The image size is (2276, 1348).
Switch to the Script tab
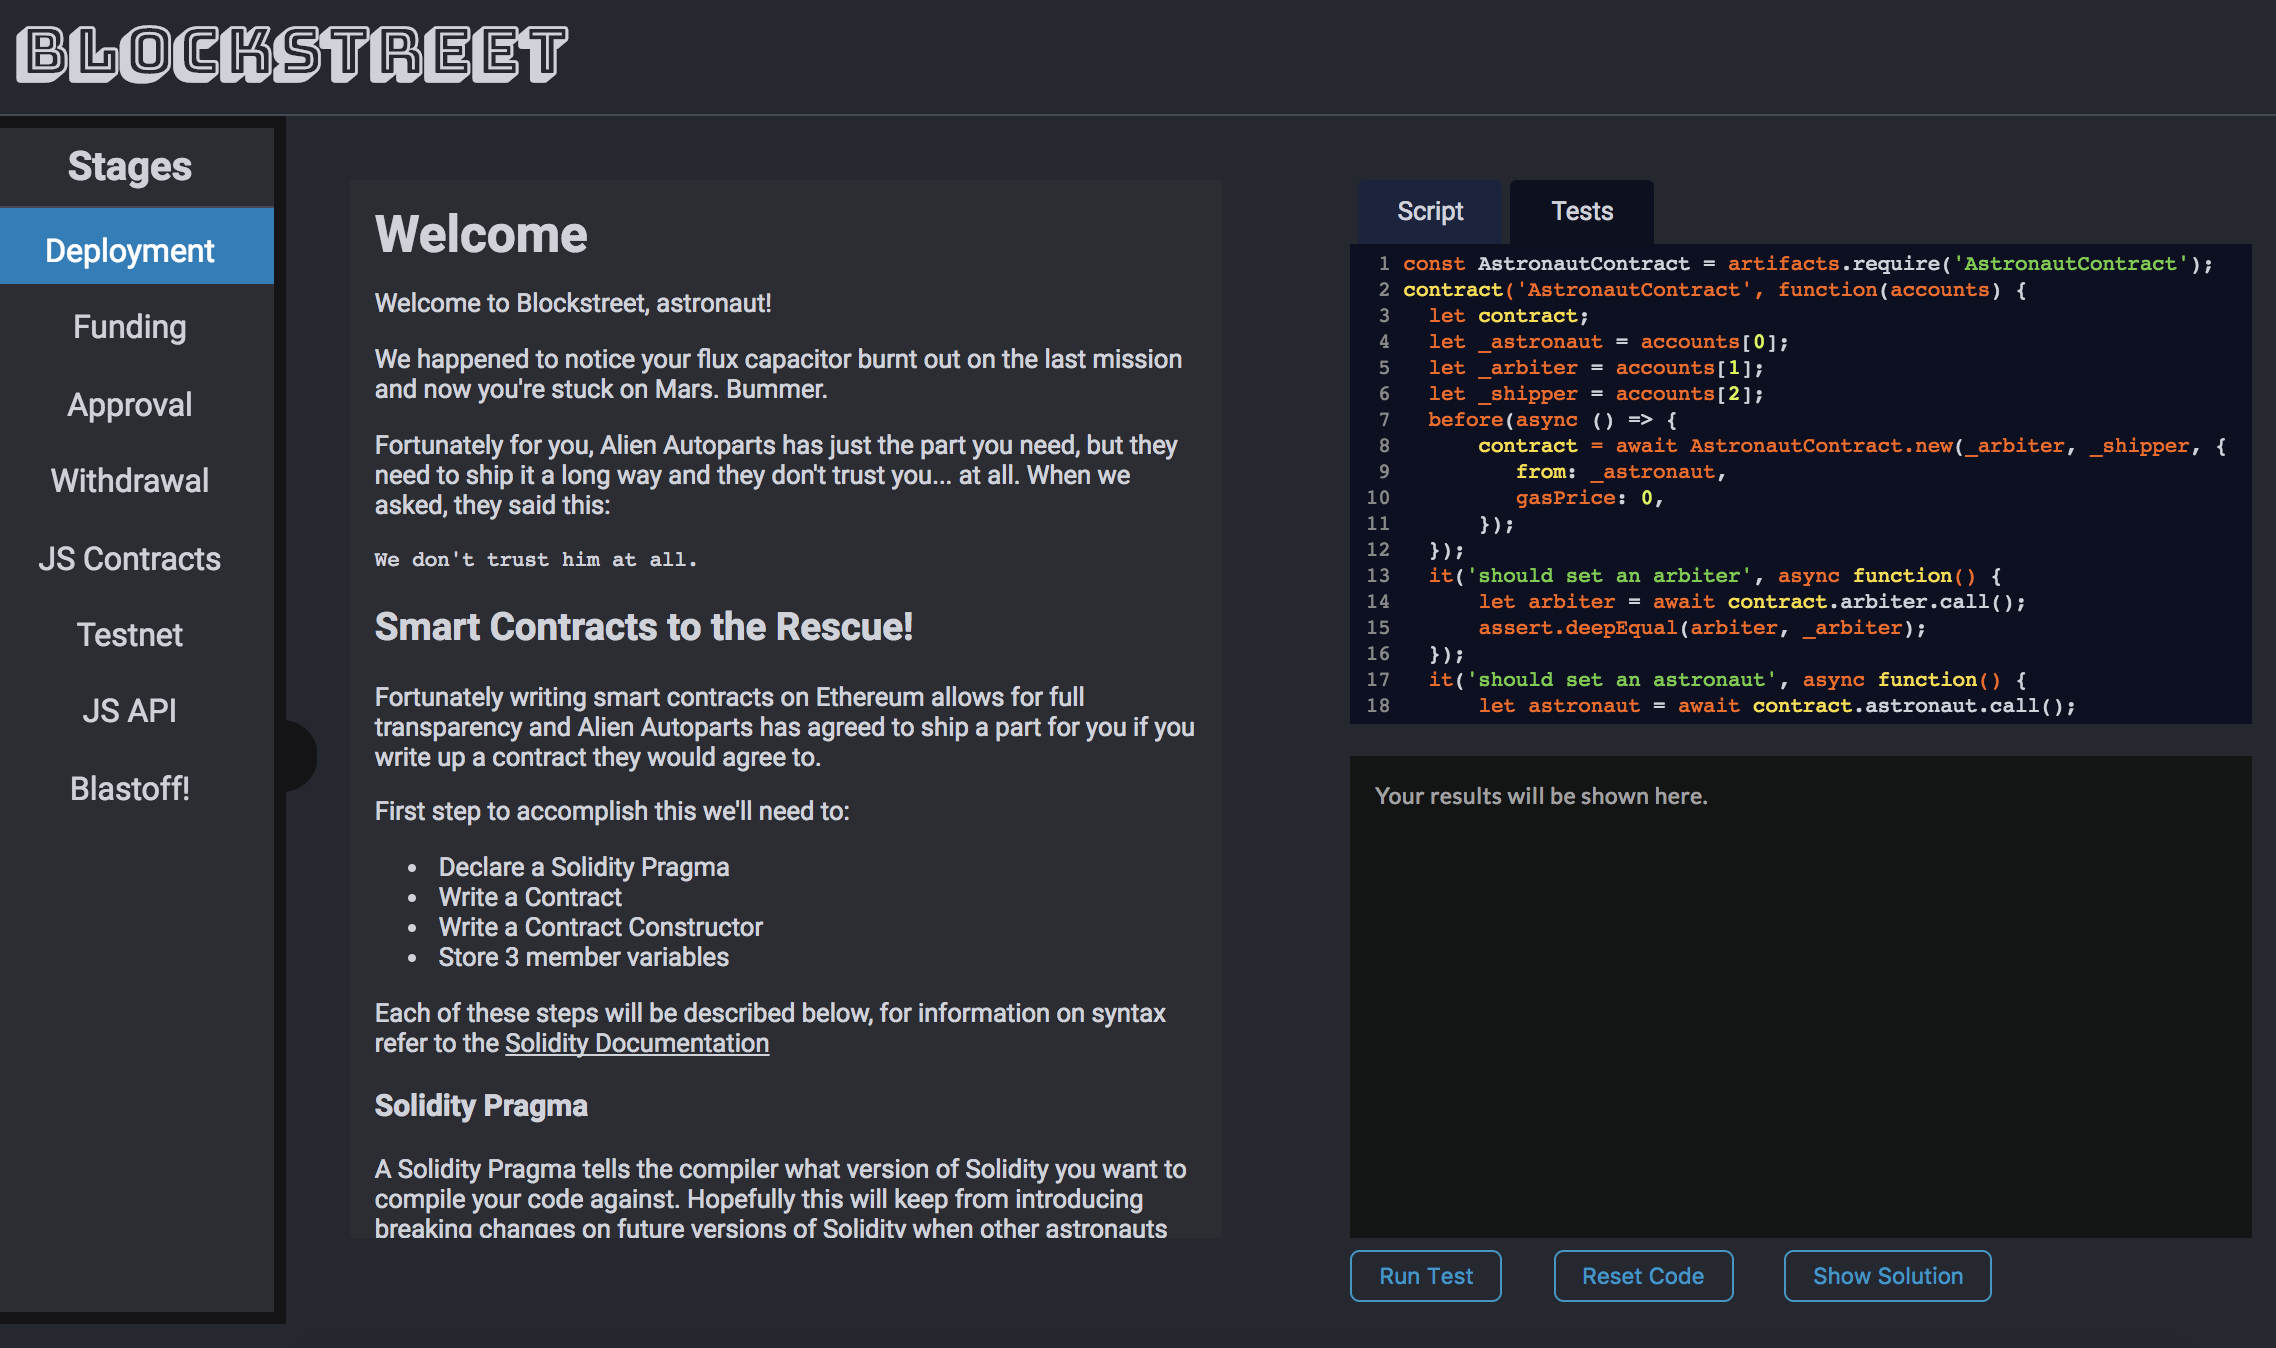click(1429, 211)
